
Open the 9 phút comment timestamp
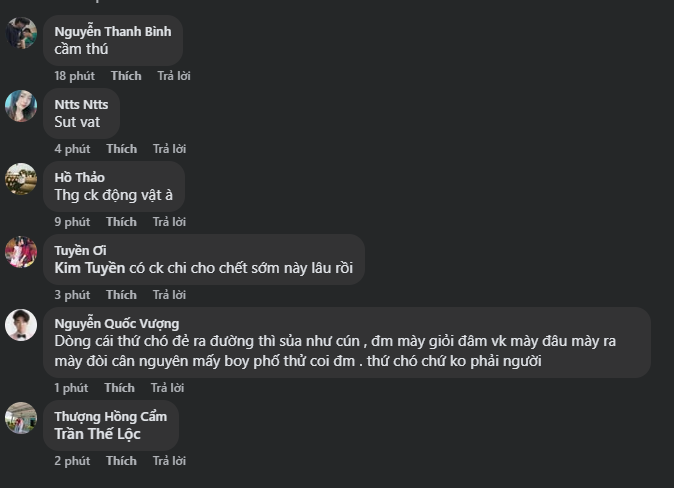[72, 222]
